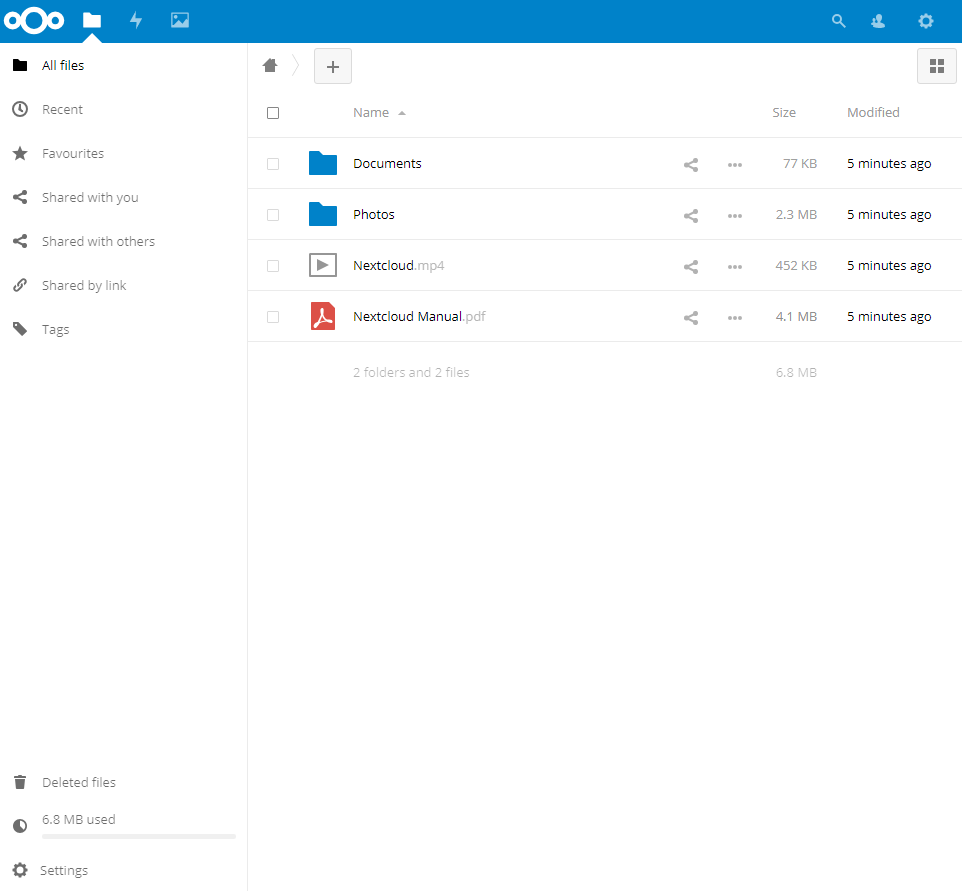
Task: Select the Nextcloud.mp4 checkbox
Action: (273, 266)
